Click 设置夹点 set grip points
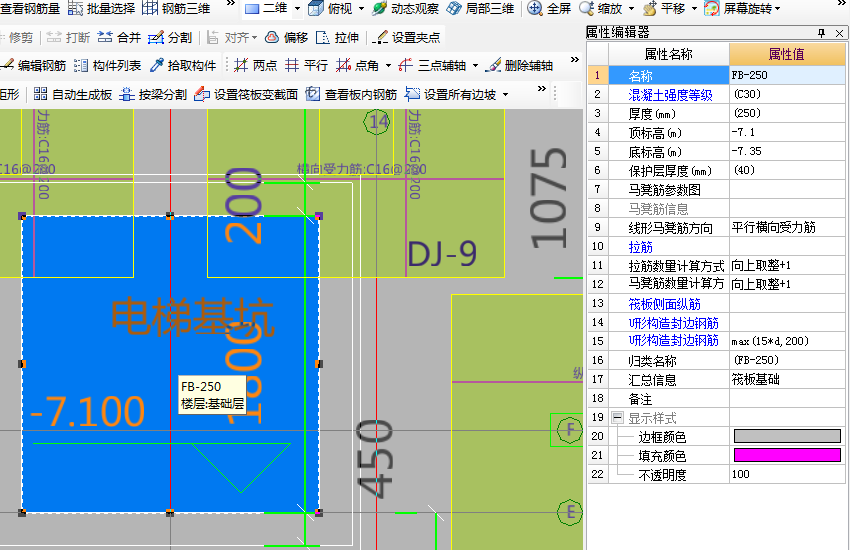Viewport: 850px width, 550px height. coord(406,37)
